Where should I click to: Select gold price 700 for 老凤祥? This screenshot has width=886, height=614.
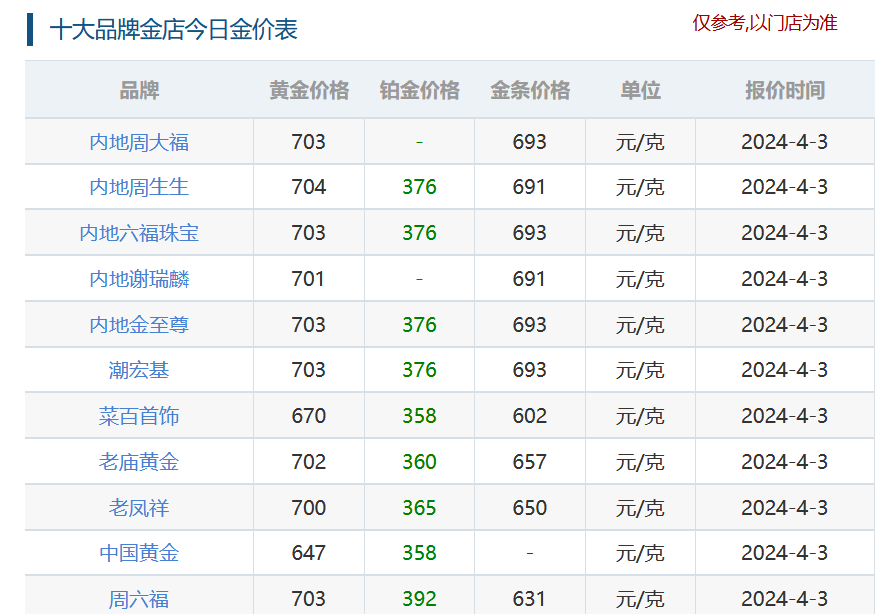point(309,508)
